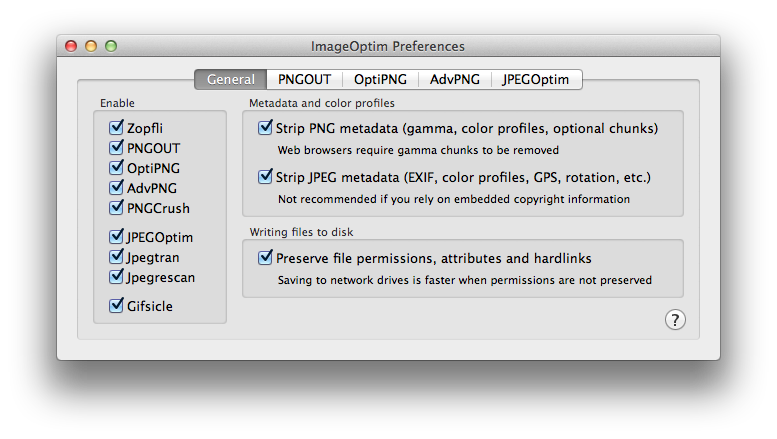The image size is (777, 439).
Task: Zoom the Preferences window with green button
Action: coord(111,46)
